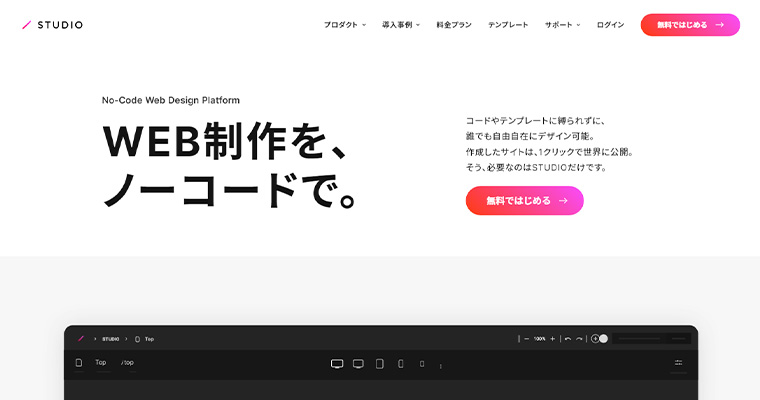Open the テンプレート page
760x400 pixels.
[508, 25]
